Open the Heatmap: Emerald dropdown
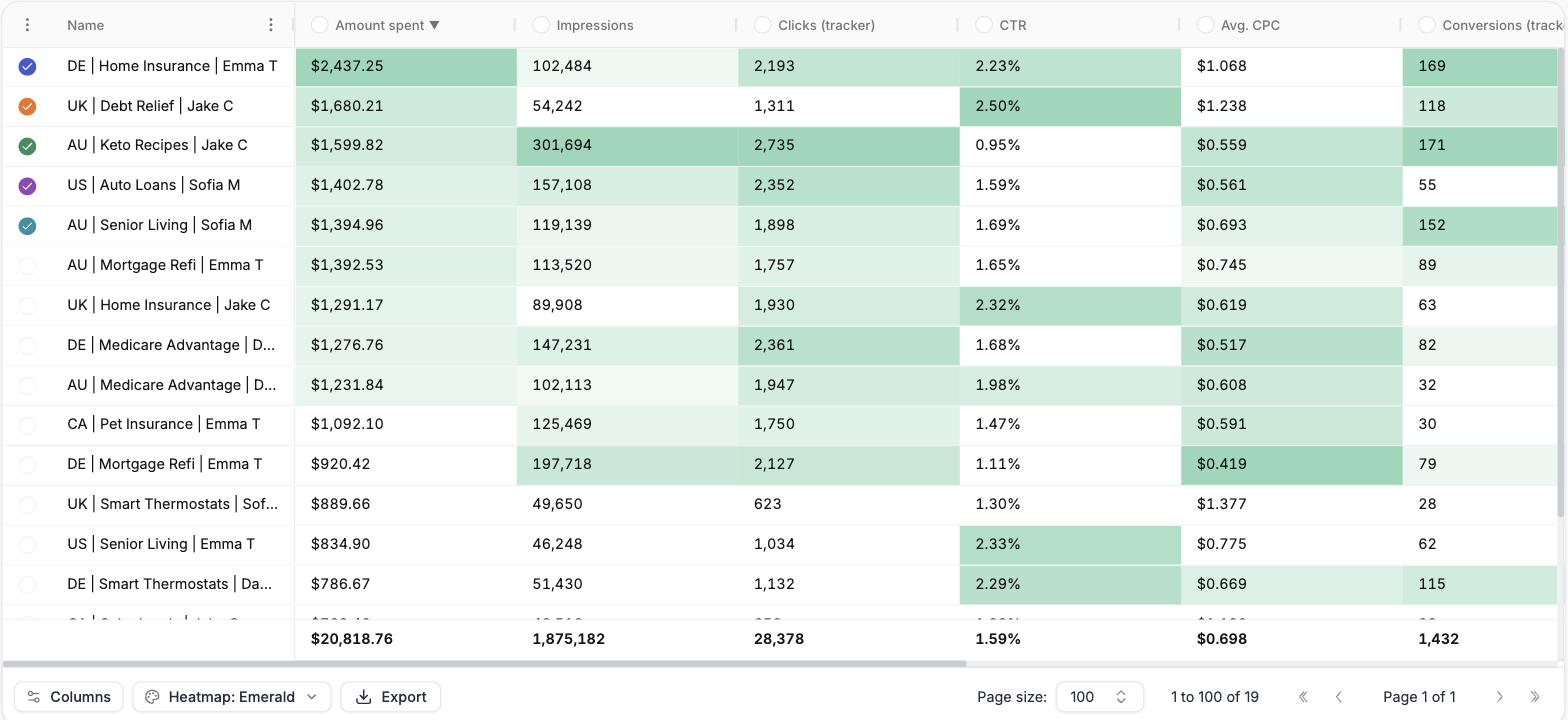1568x720 pixels. pyautogui.click(x=231, y=697)
